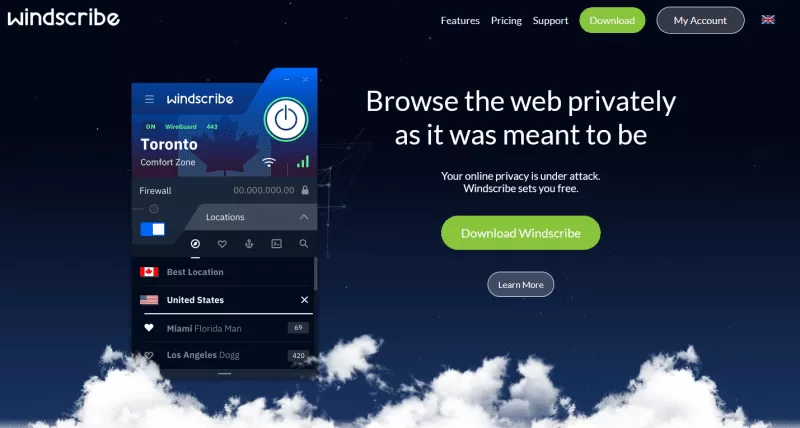Click the Learn More button
800x428 pixels.
pyautogui.click(x=520, y=285)
